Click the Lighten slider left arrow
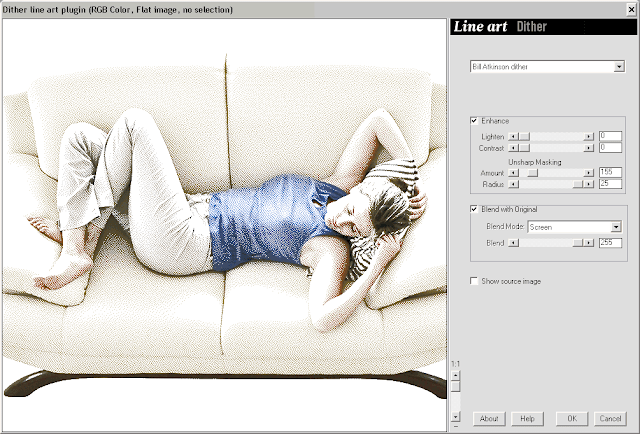This screenshot has width=640, height=434. click(x=513, y=136)
